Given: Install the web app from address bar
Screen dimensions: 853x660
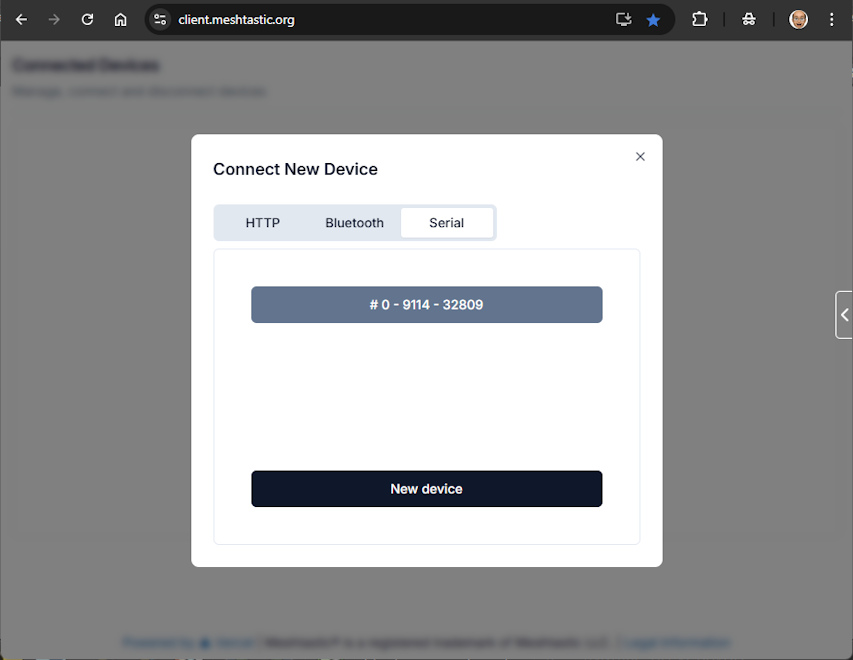Looking at the screenshot, I should tap(623, 20).
